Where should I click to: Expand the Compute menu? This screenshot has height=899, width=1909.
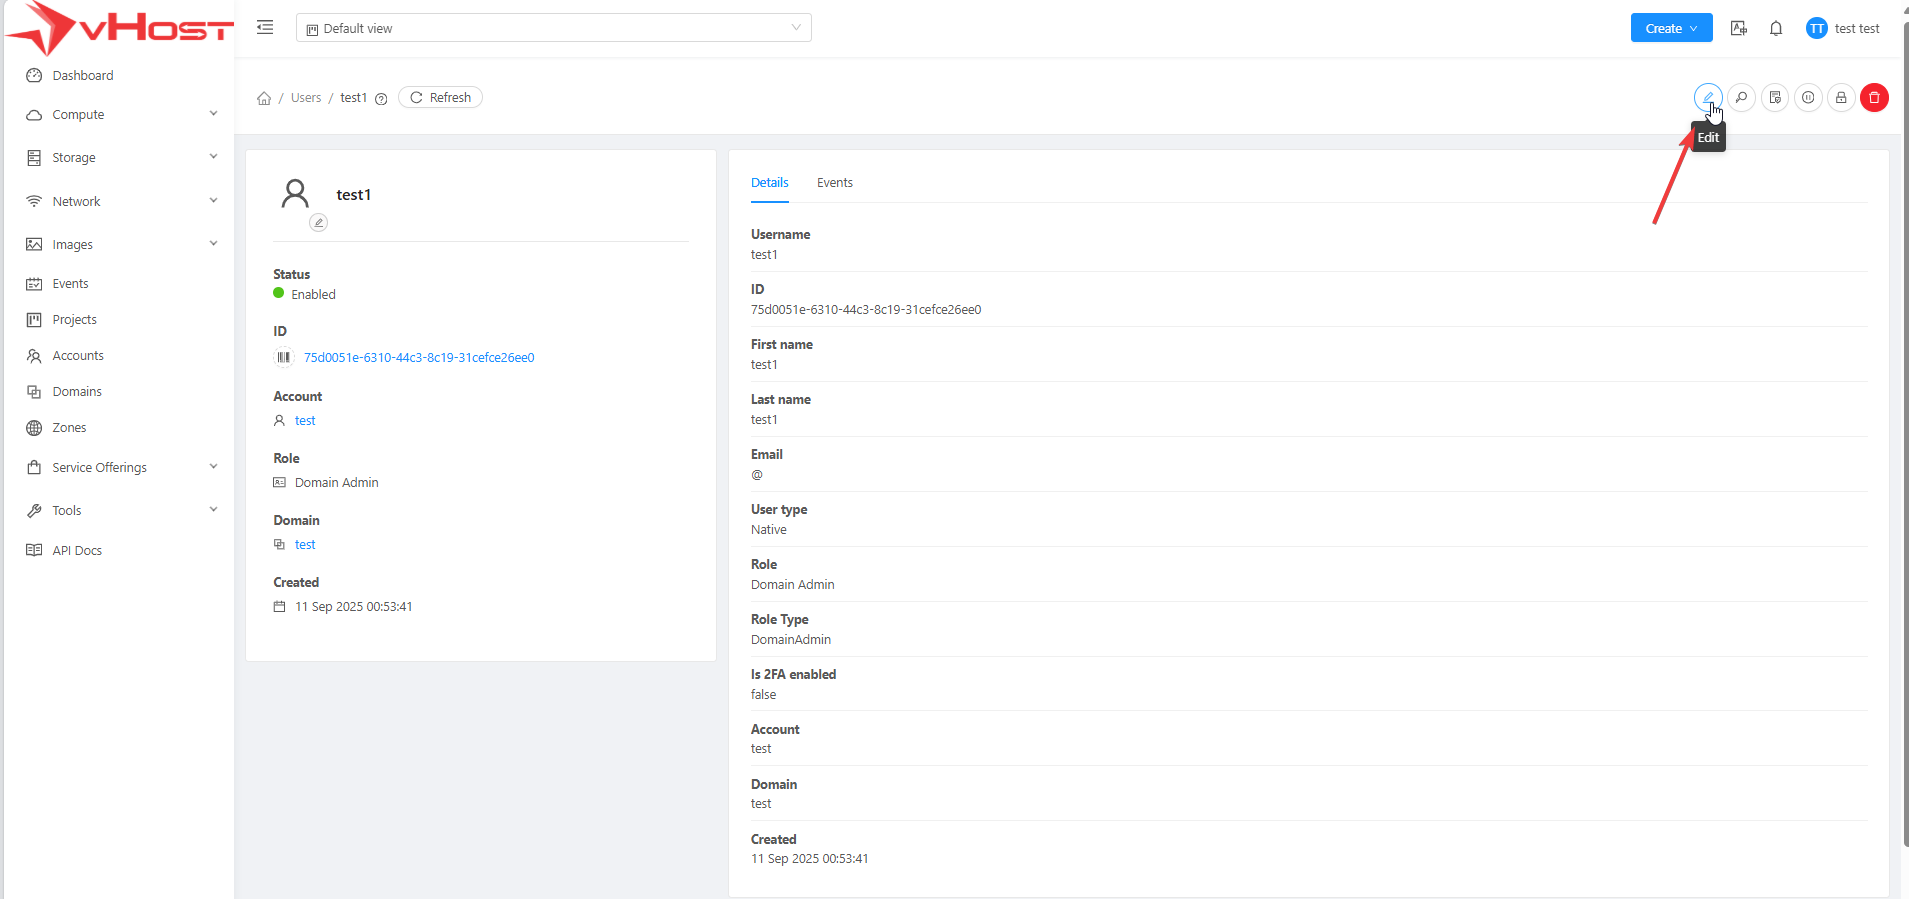pos(120,115)
